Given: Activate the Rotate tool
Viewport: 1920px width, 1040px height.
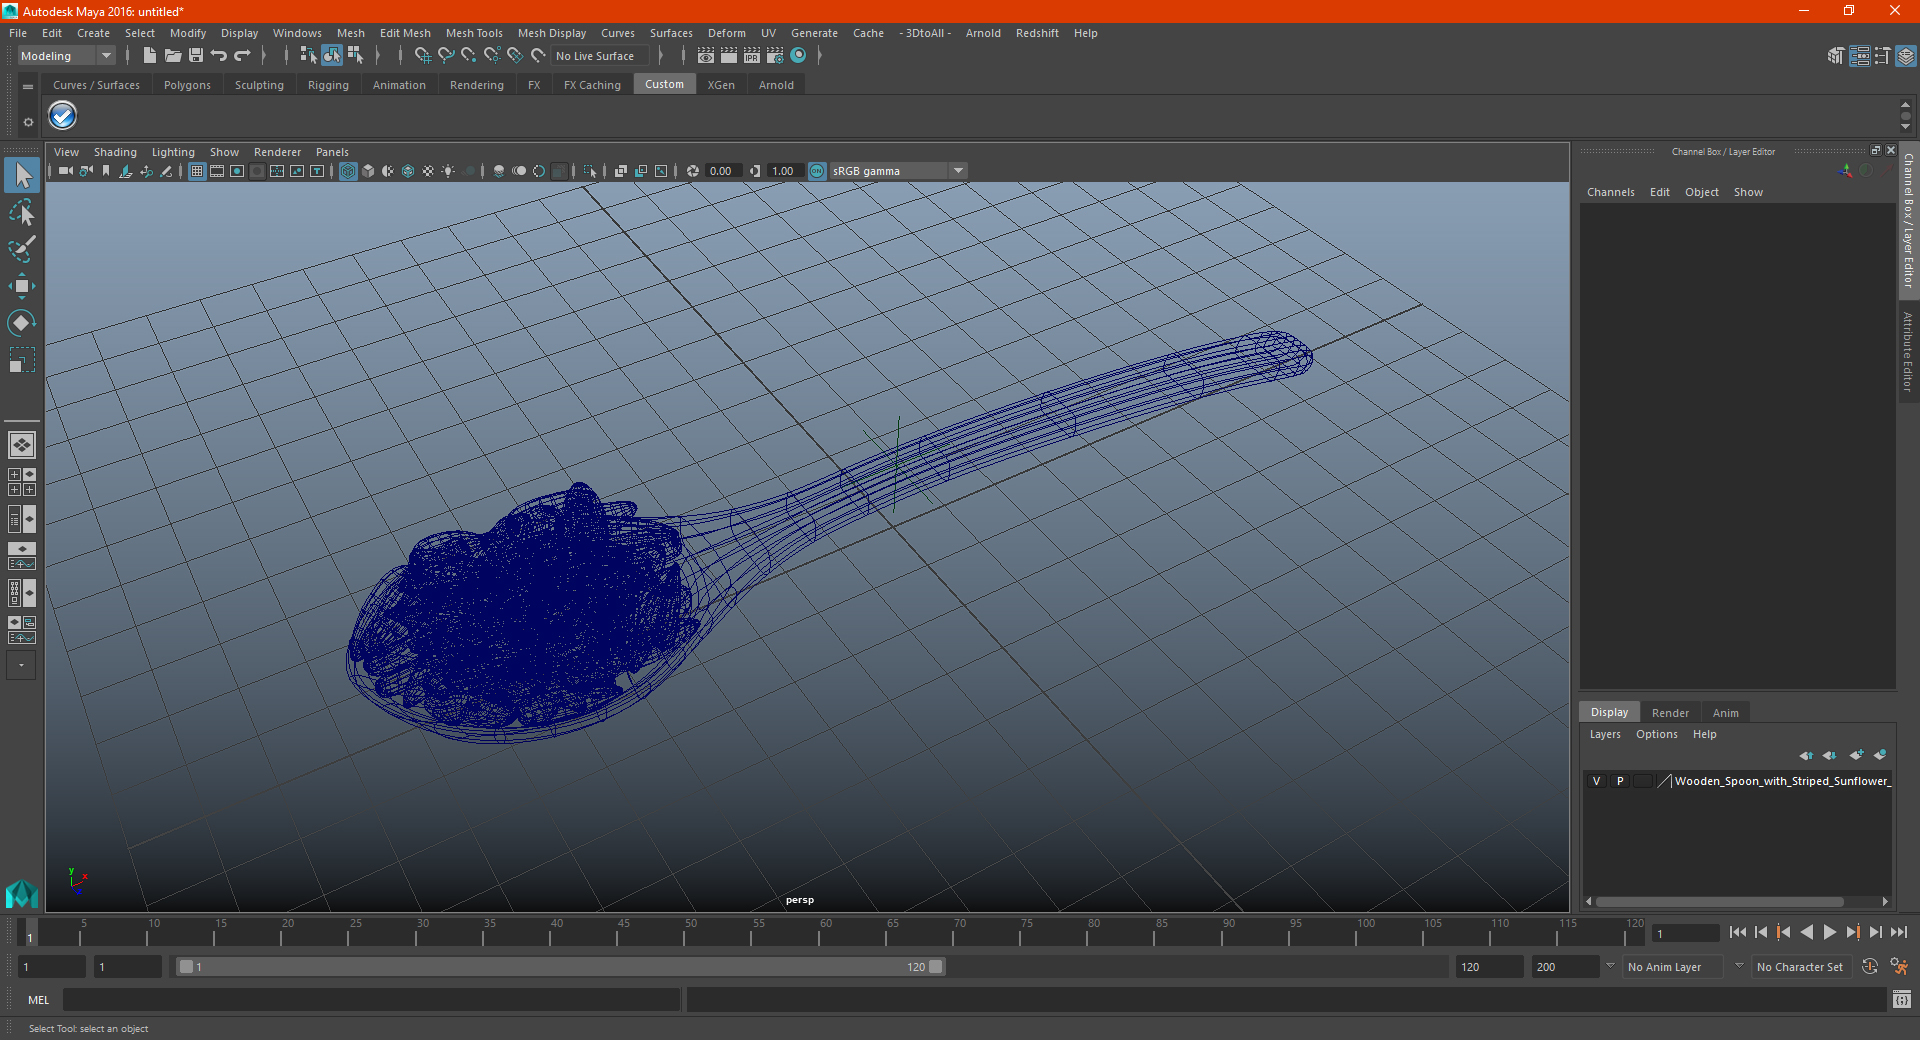Looking at the screenshot, I should tap(21, 323).
